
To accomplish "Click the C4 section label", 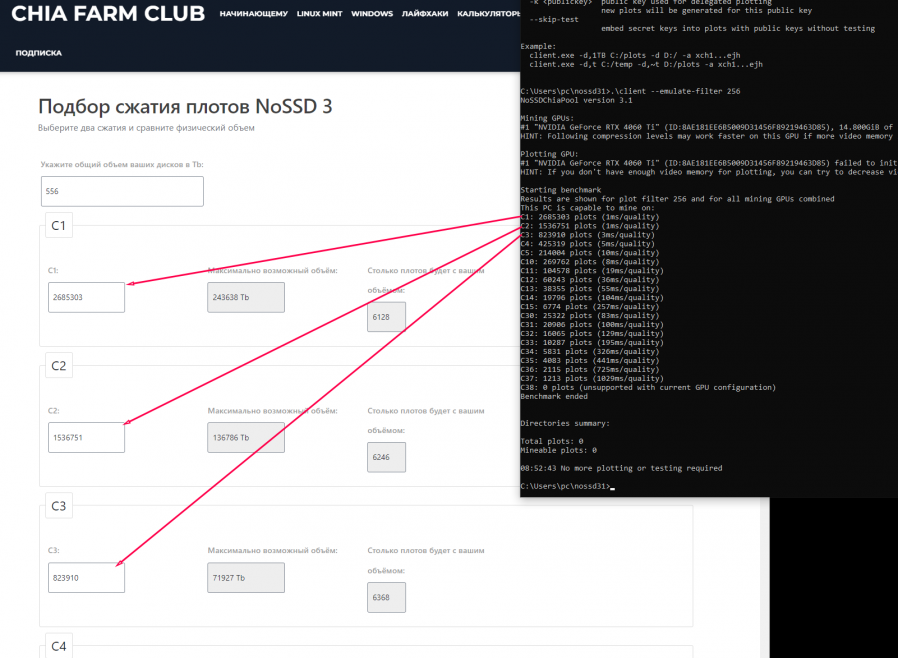I will [58, 647].
